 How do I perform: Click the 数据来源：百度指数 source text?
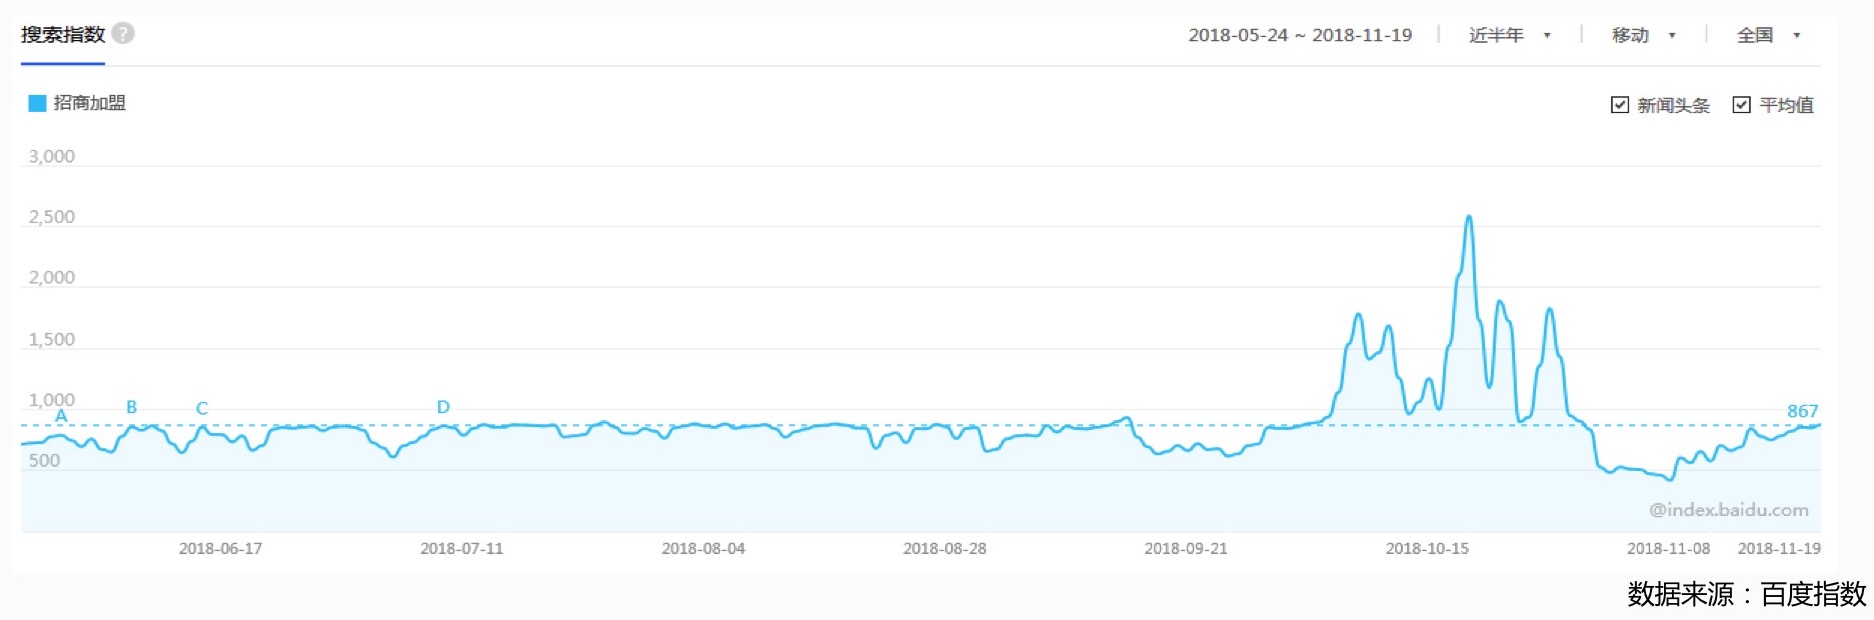point(1746,594)
